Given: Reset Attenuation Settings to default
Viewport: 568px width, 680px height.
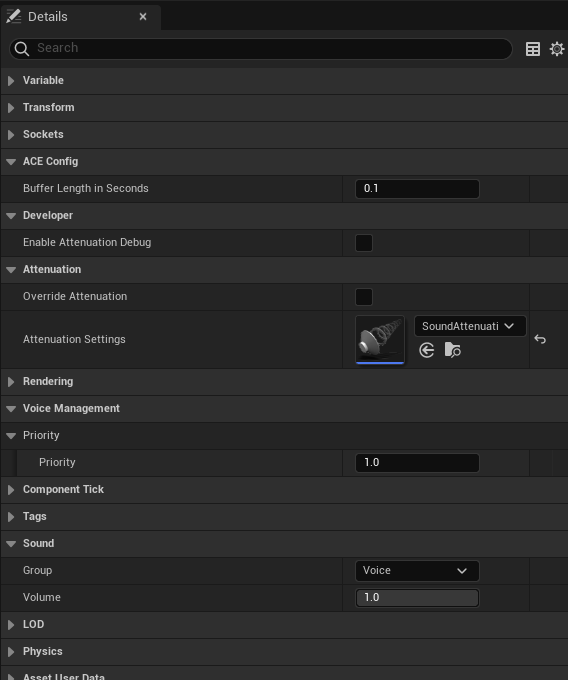Looking at the screenshot, I should [540, 339].
